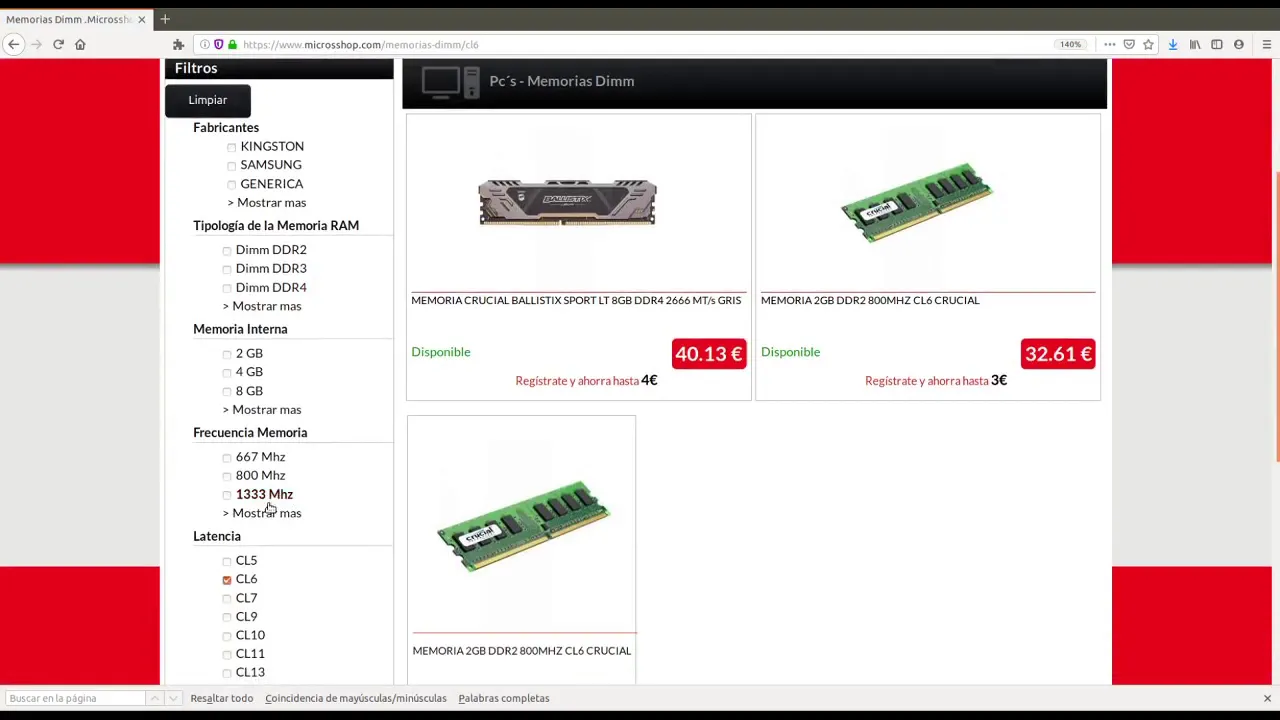The height and width of the screenshot is (720, 1280).
Task: Find next match arrow in find bar
Action: (x=173, y=698)
